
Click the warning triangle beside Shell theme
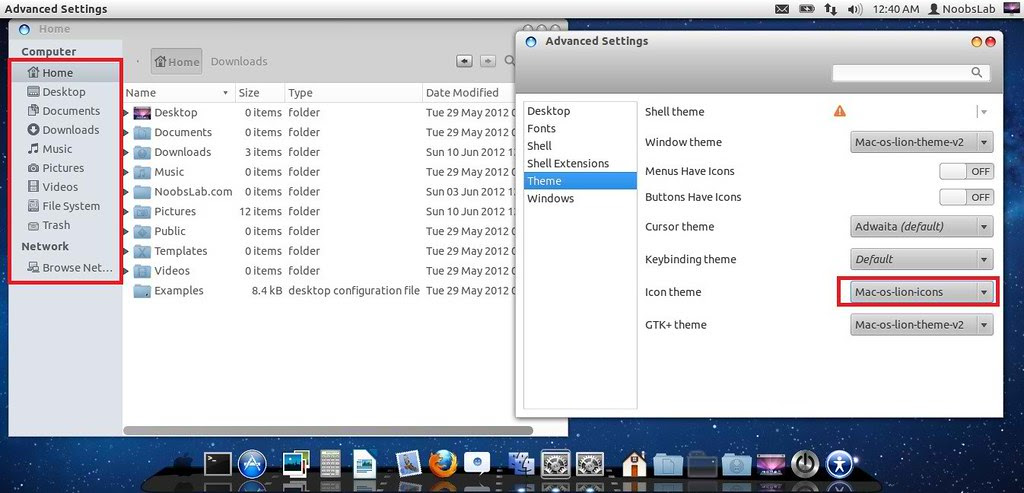point(840,111)
